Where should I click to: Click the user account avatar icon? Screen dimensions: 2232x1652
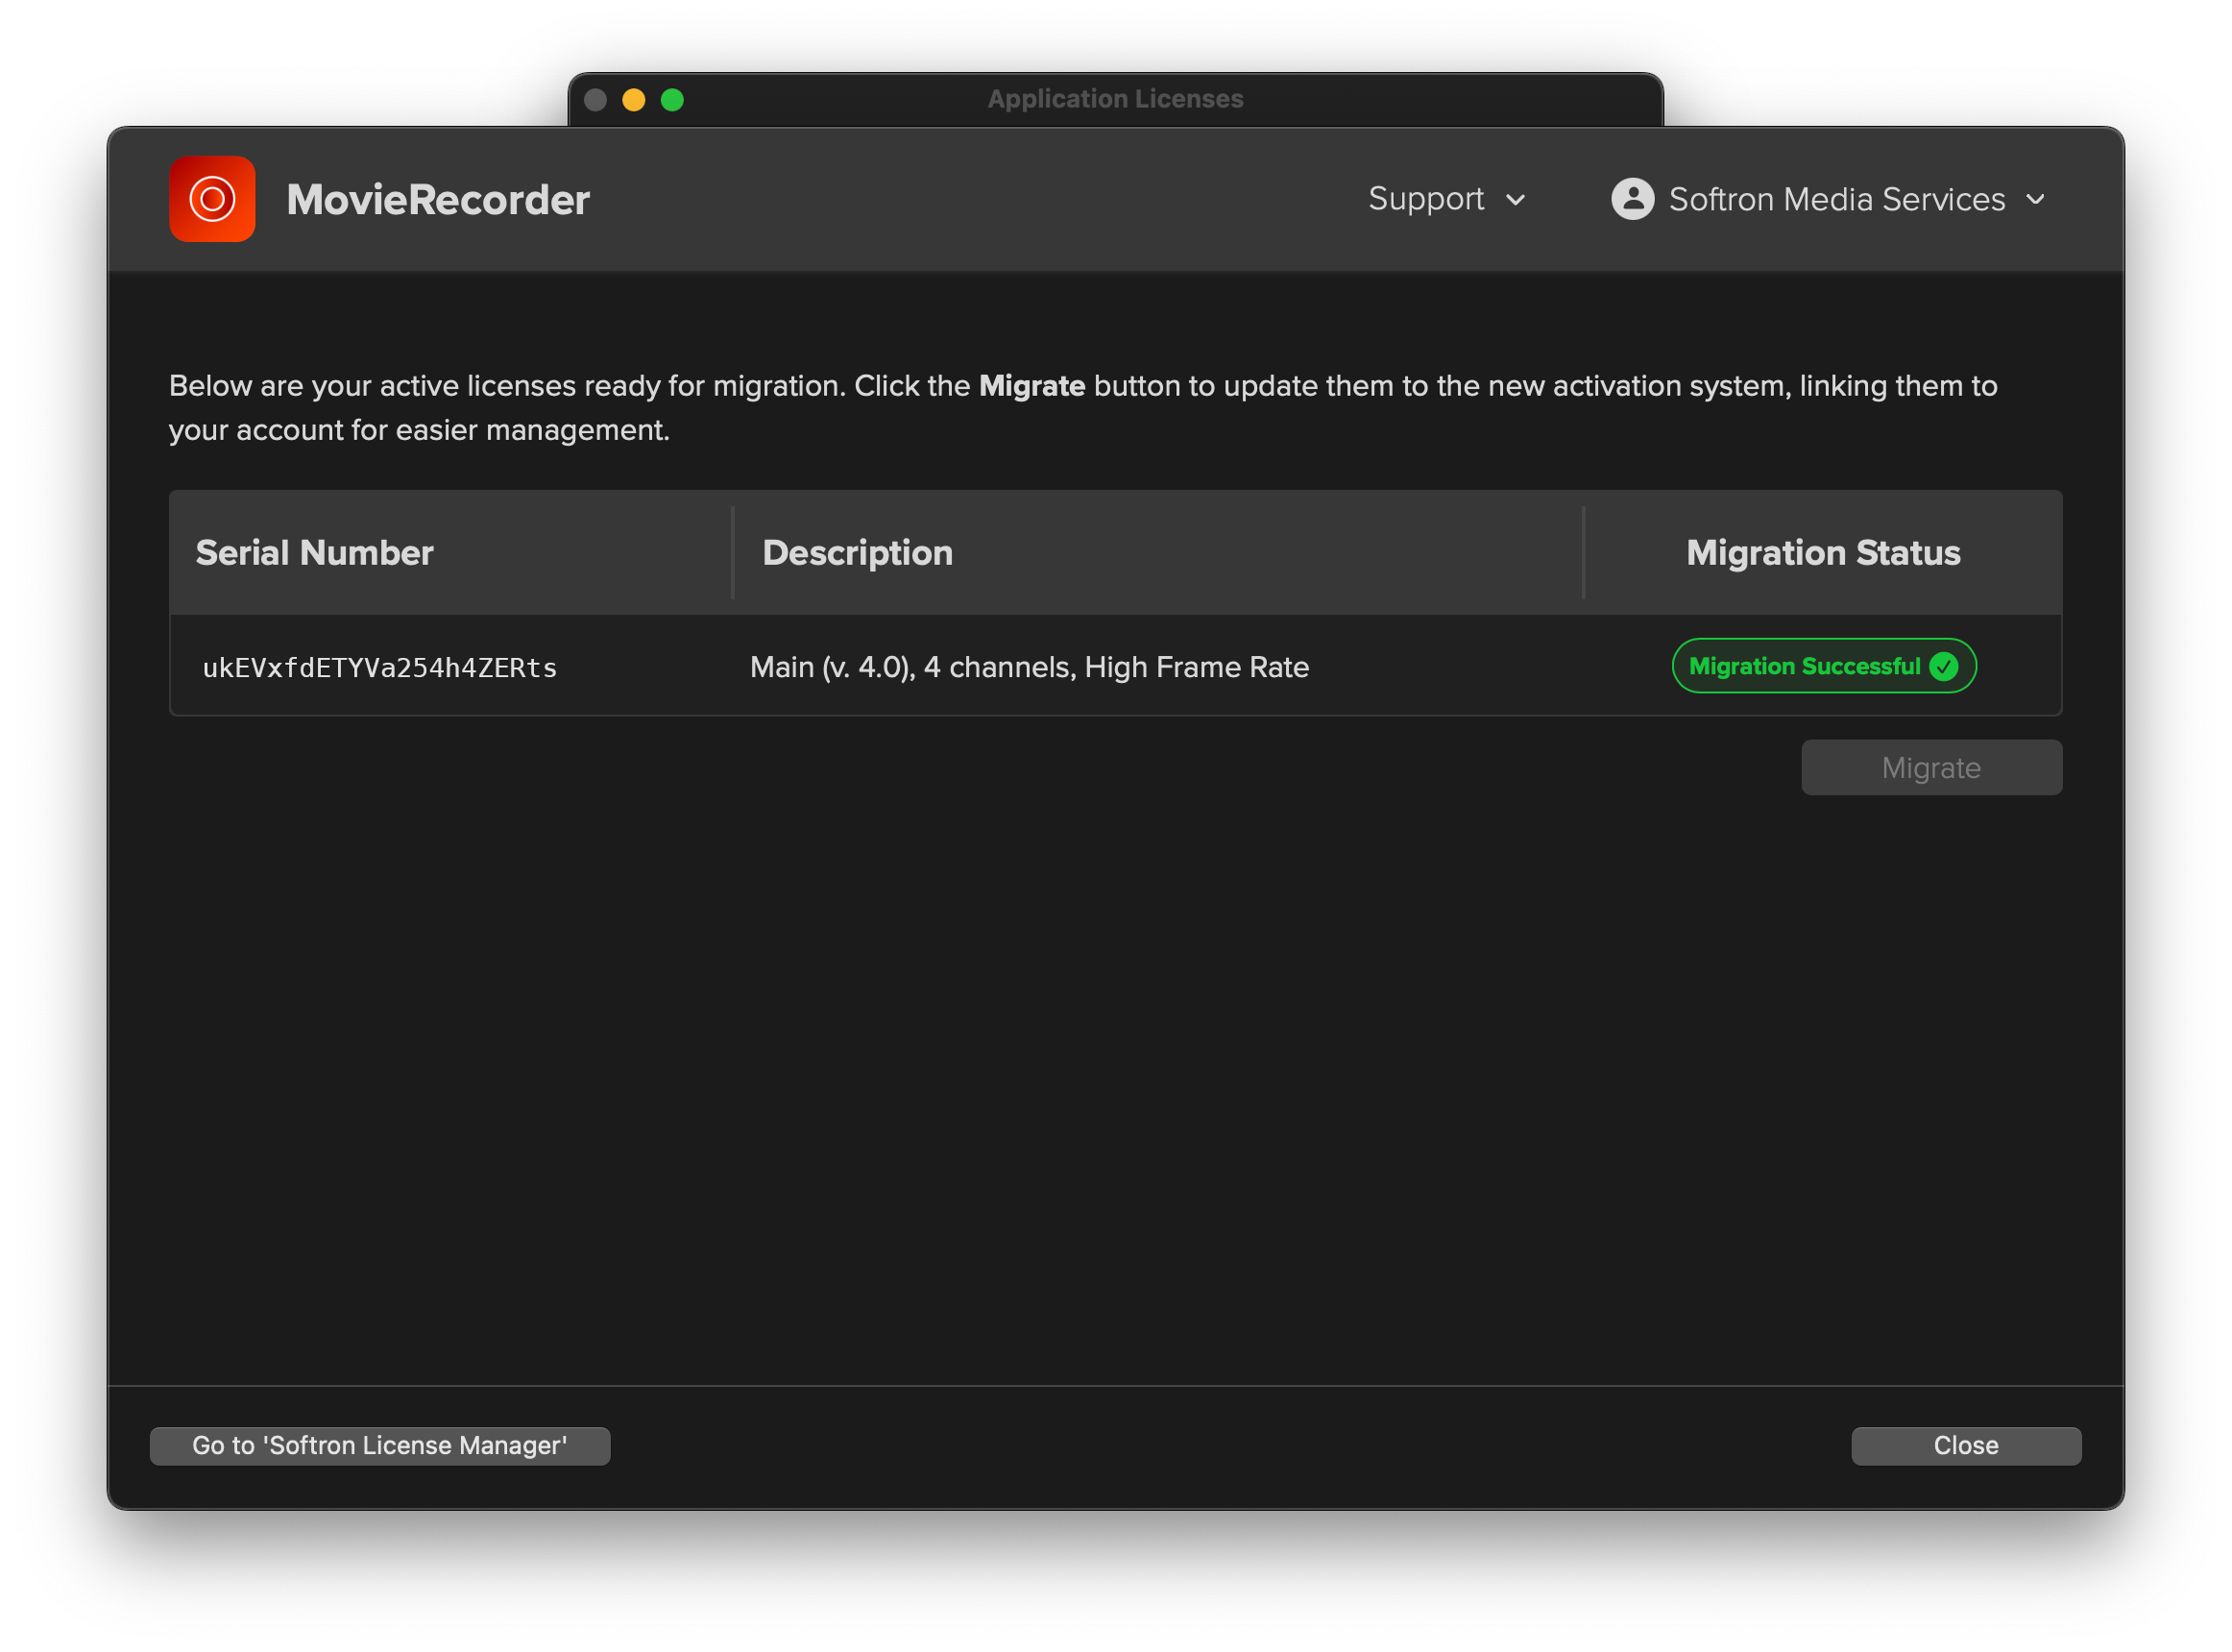pos(1632,199)
